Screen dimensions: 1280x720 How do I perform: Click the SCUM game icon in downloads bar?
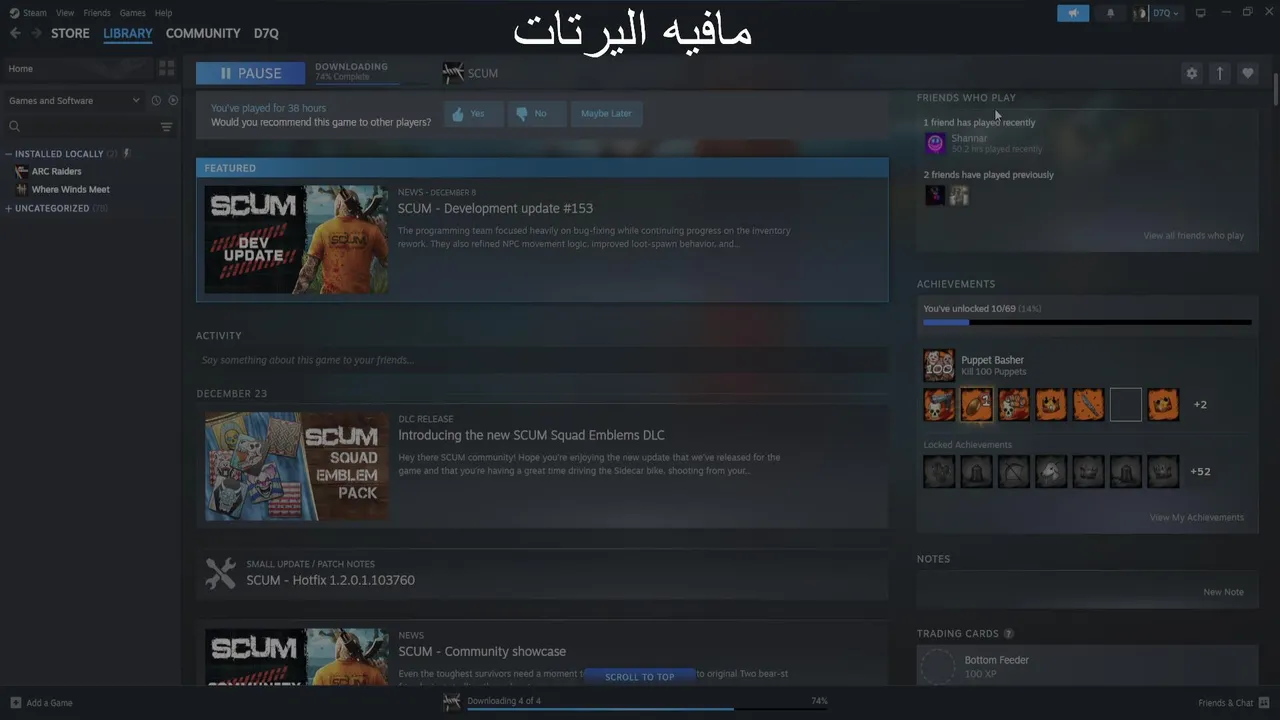click(452, 701)
